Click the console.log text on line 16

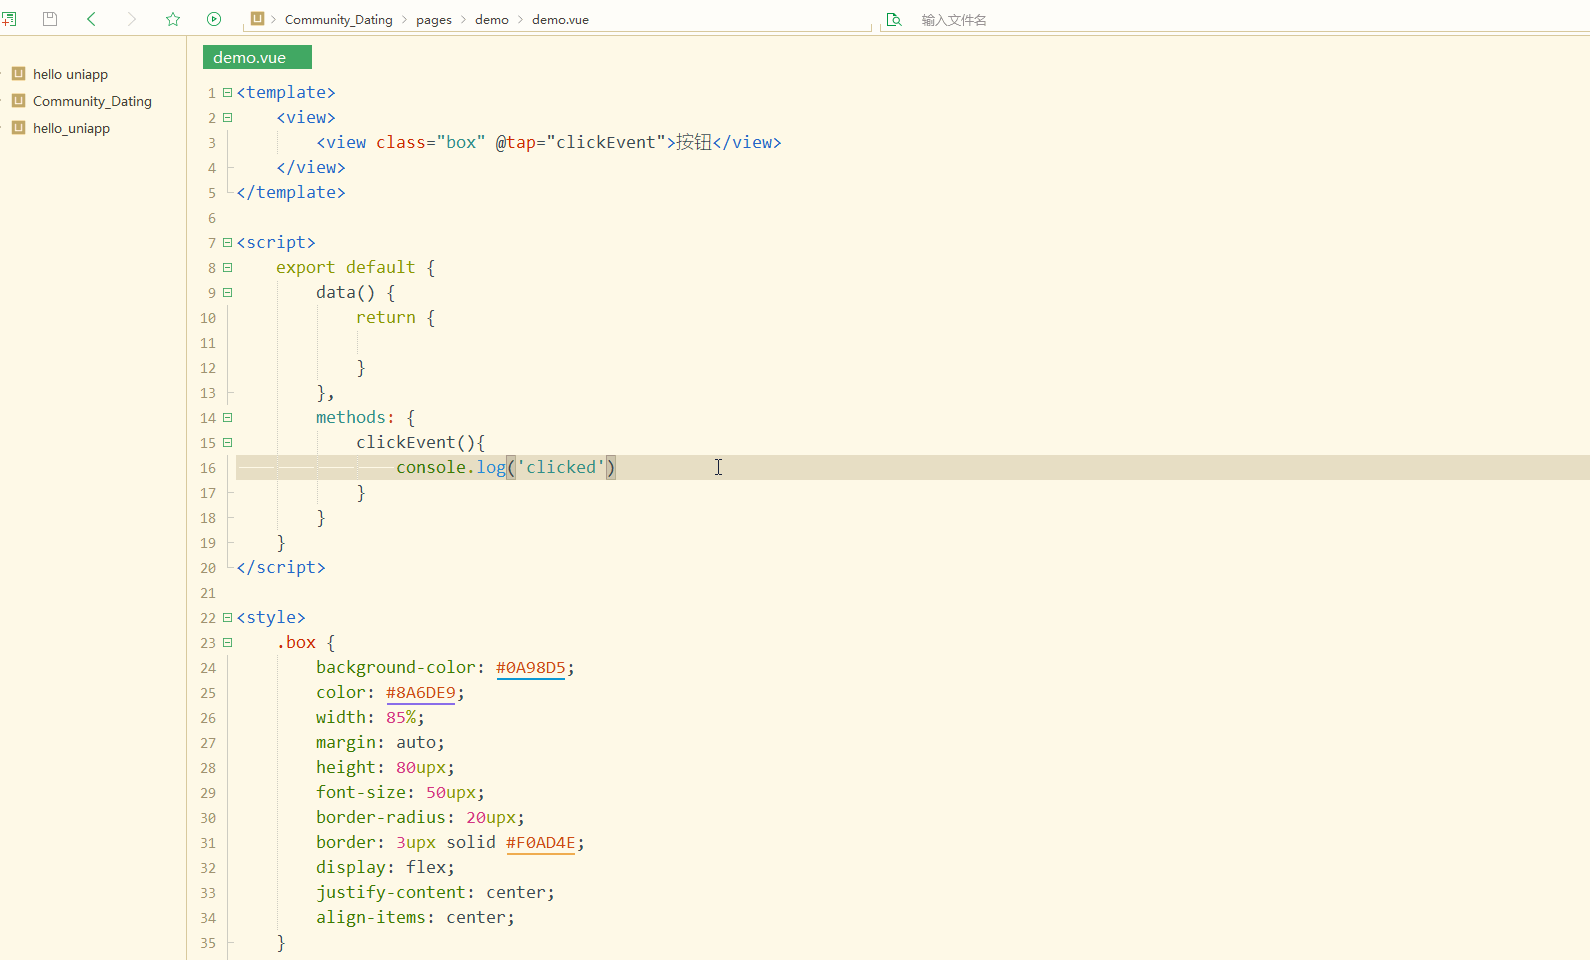[451, 467]
